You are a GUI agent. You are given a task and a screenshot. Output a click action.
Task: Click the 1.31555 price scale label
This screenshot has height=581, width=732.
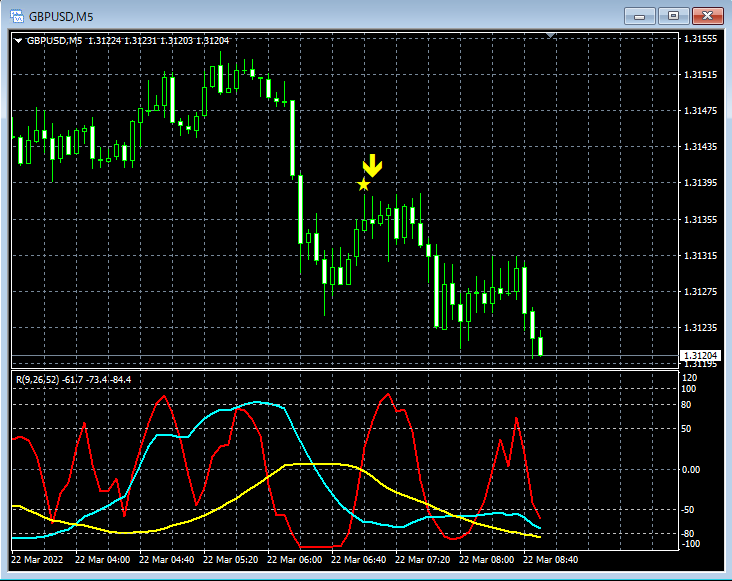[x=700, y=39]
